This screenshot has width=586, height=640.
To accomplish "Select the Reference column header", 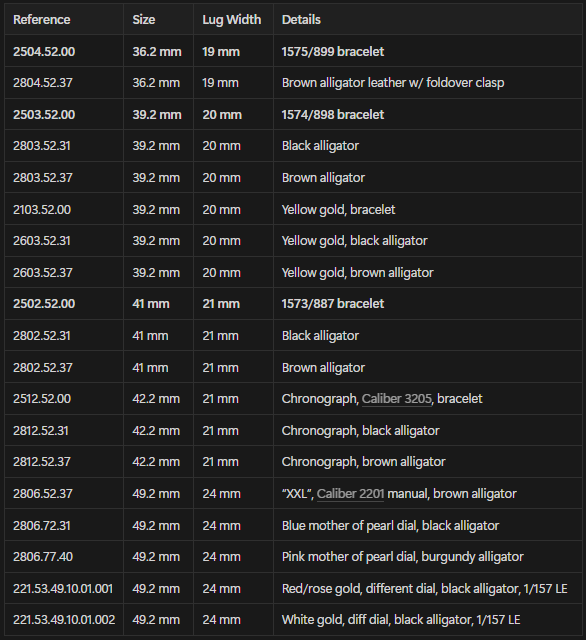I will click(x=64, y=20).
